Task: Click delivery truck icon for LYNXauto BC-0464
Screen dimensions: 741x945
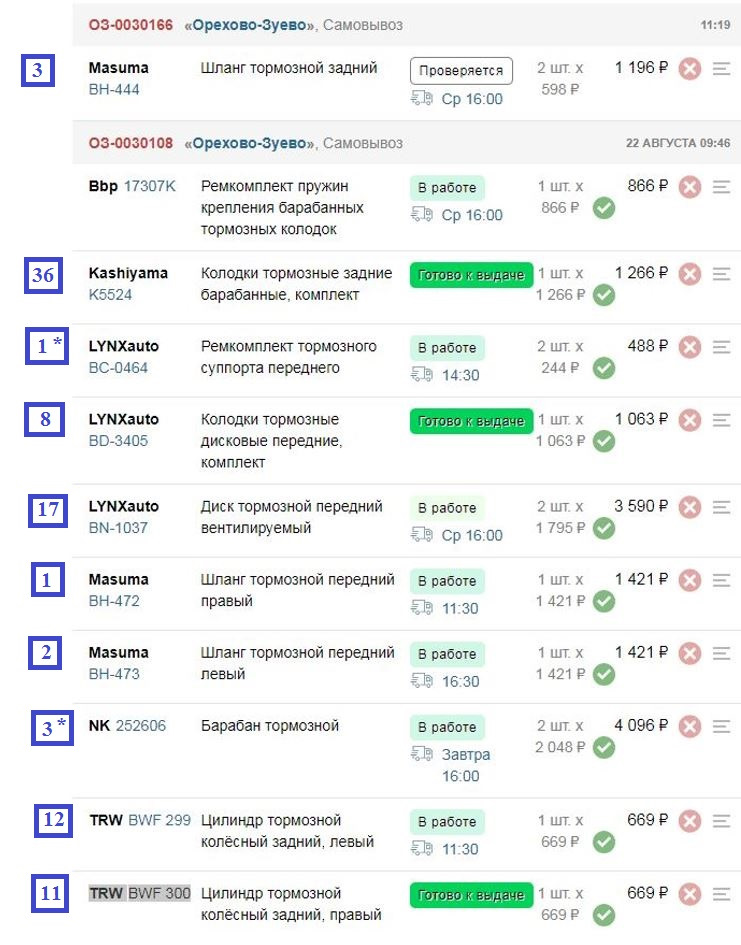Action: point(421,375)
